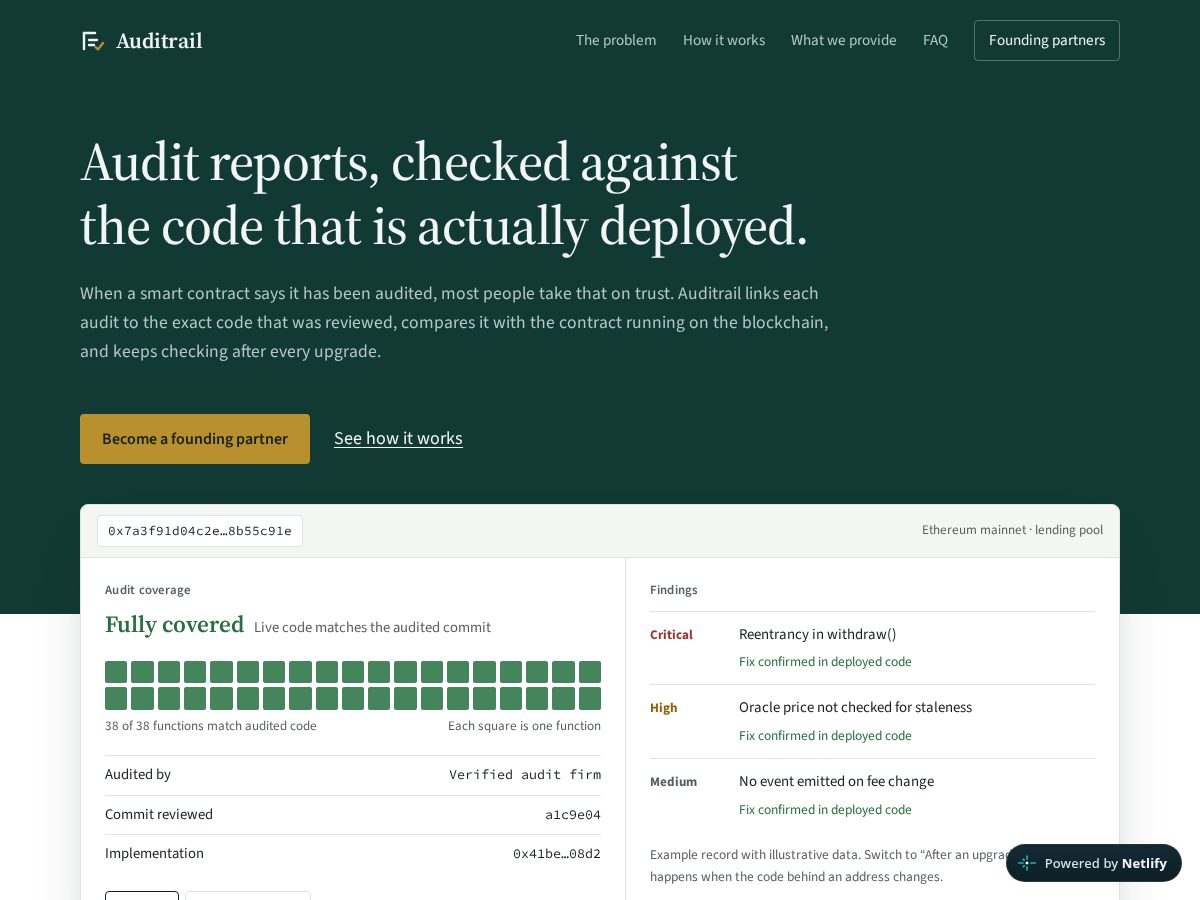Screen dimensions: 1200x900
Task: Go to What we provide section
Action: pos(844,40)
